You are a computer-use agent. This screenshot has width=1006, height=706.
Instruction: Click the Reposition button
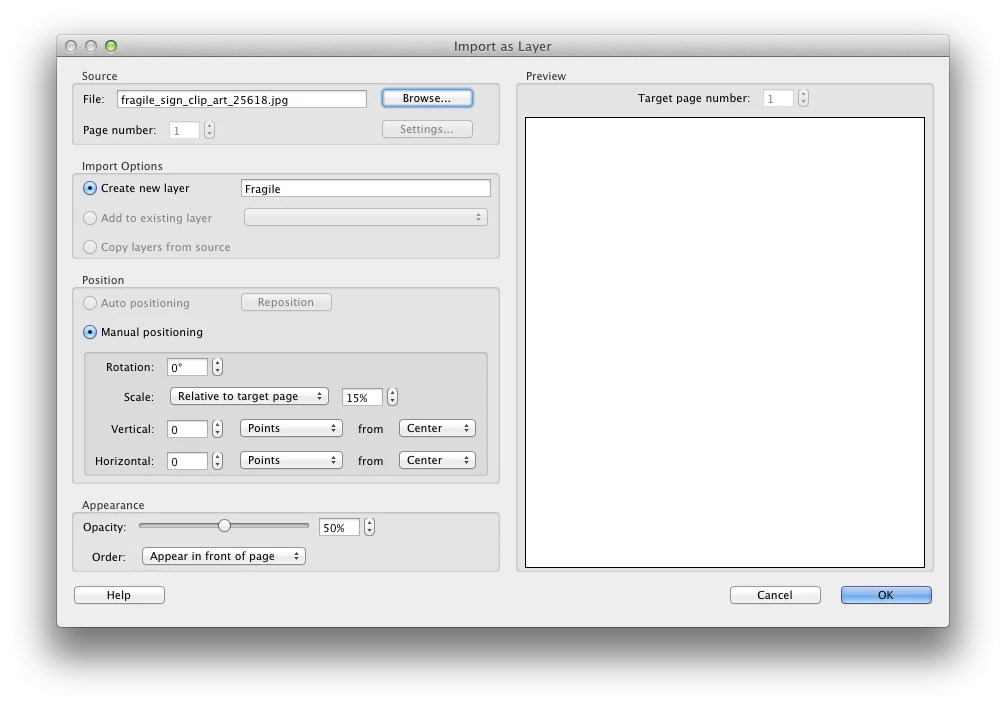(286, 302)
